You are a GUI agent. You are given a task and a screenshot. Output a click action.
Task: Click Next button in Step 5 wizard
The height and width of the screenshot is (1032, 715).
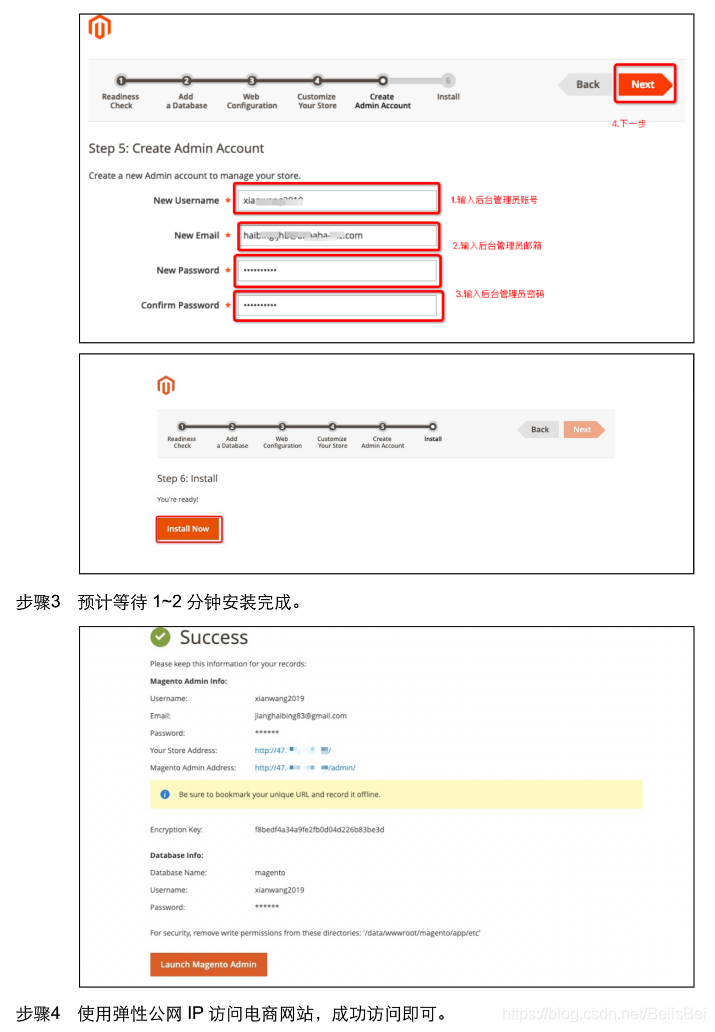(645, 84)
